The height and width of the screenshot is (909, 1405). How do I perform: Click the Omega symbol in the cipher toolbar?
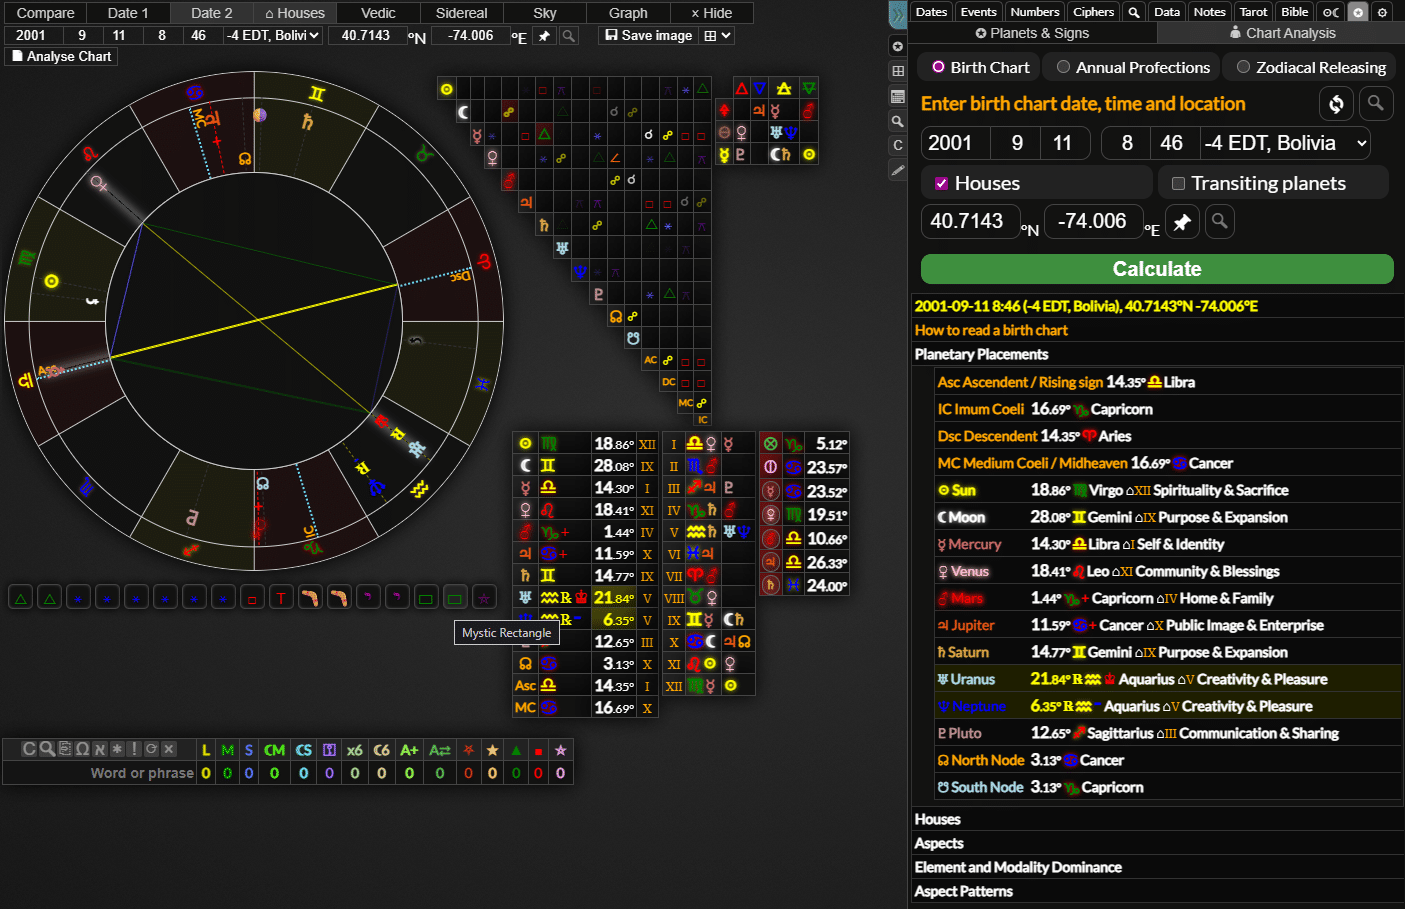pos(82,749)
